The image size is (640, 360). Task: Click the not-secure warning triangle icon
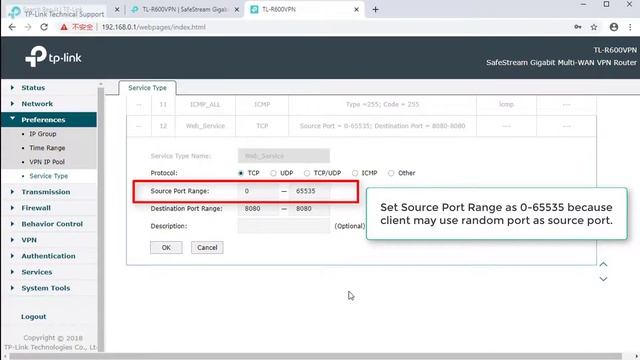coord(64,27)
